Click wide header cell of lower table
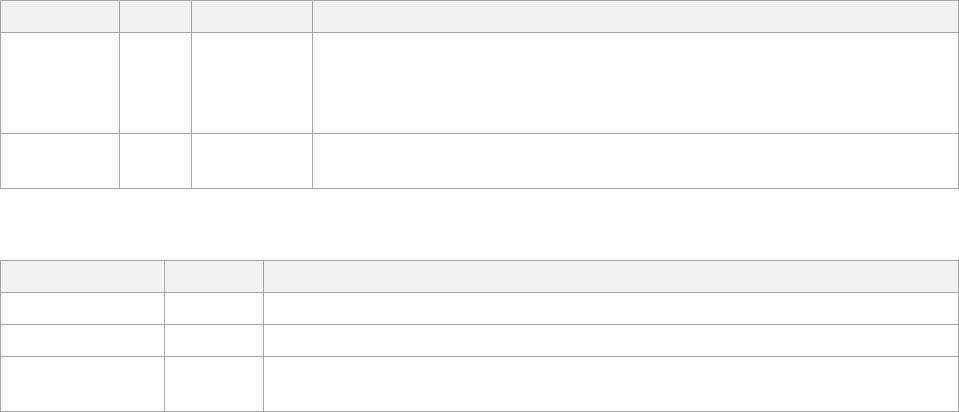959x412 pixels. (x=609, y=276)
